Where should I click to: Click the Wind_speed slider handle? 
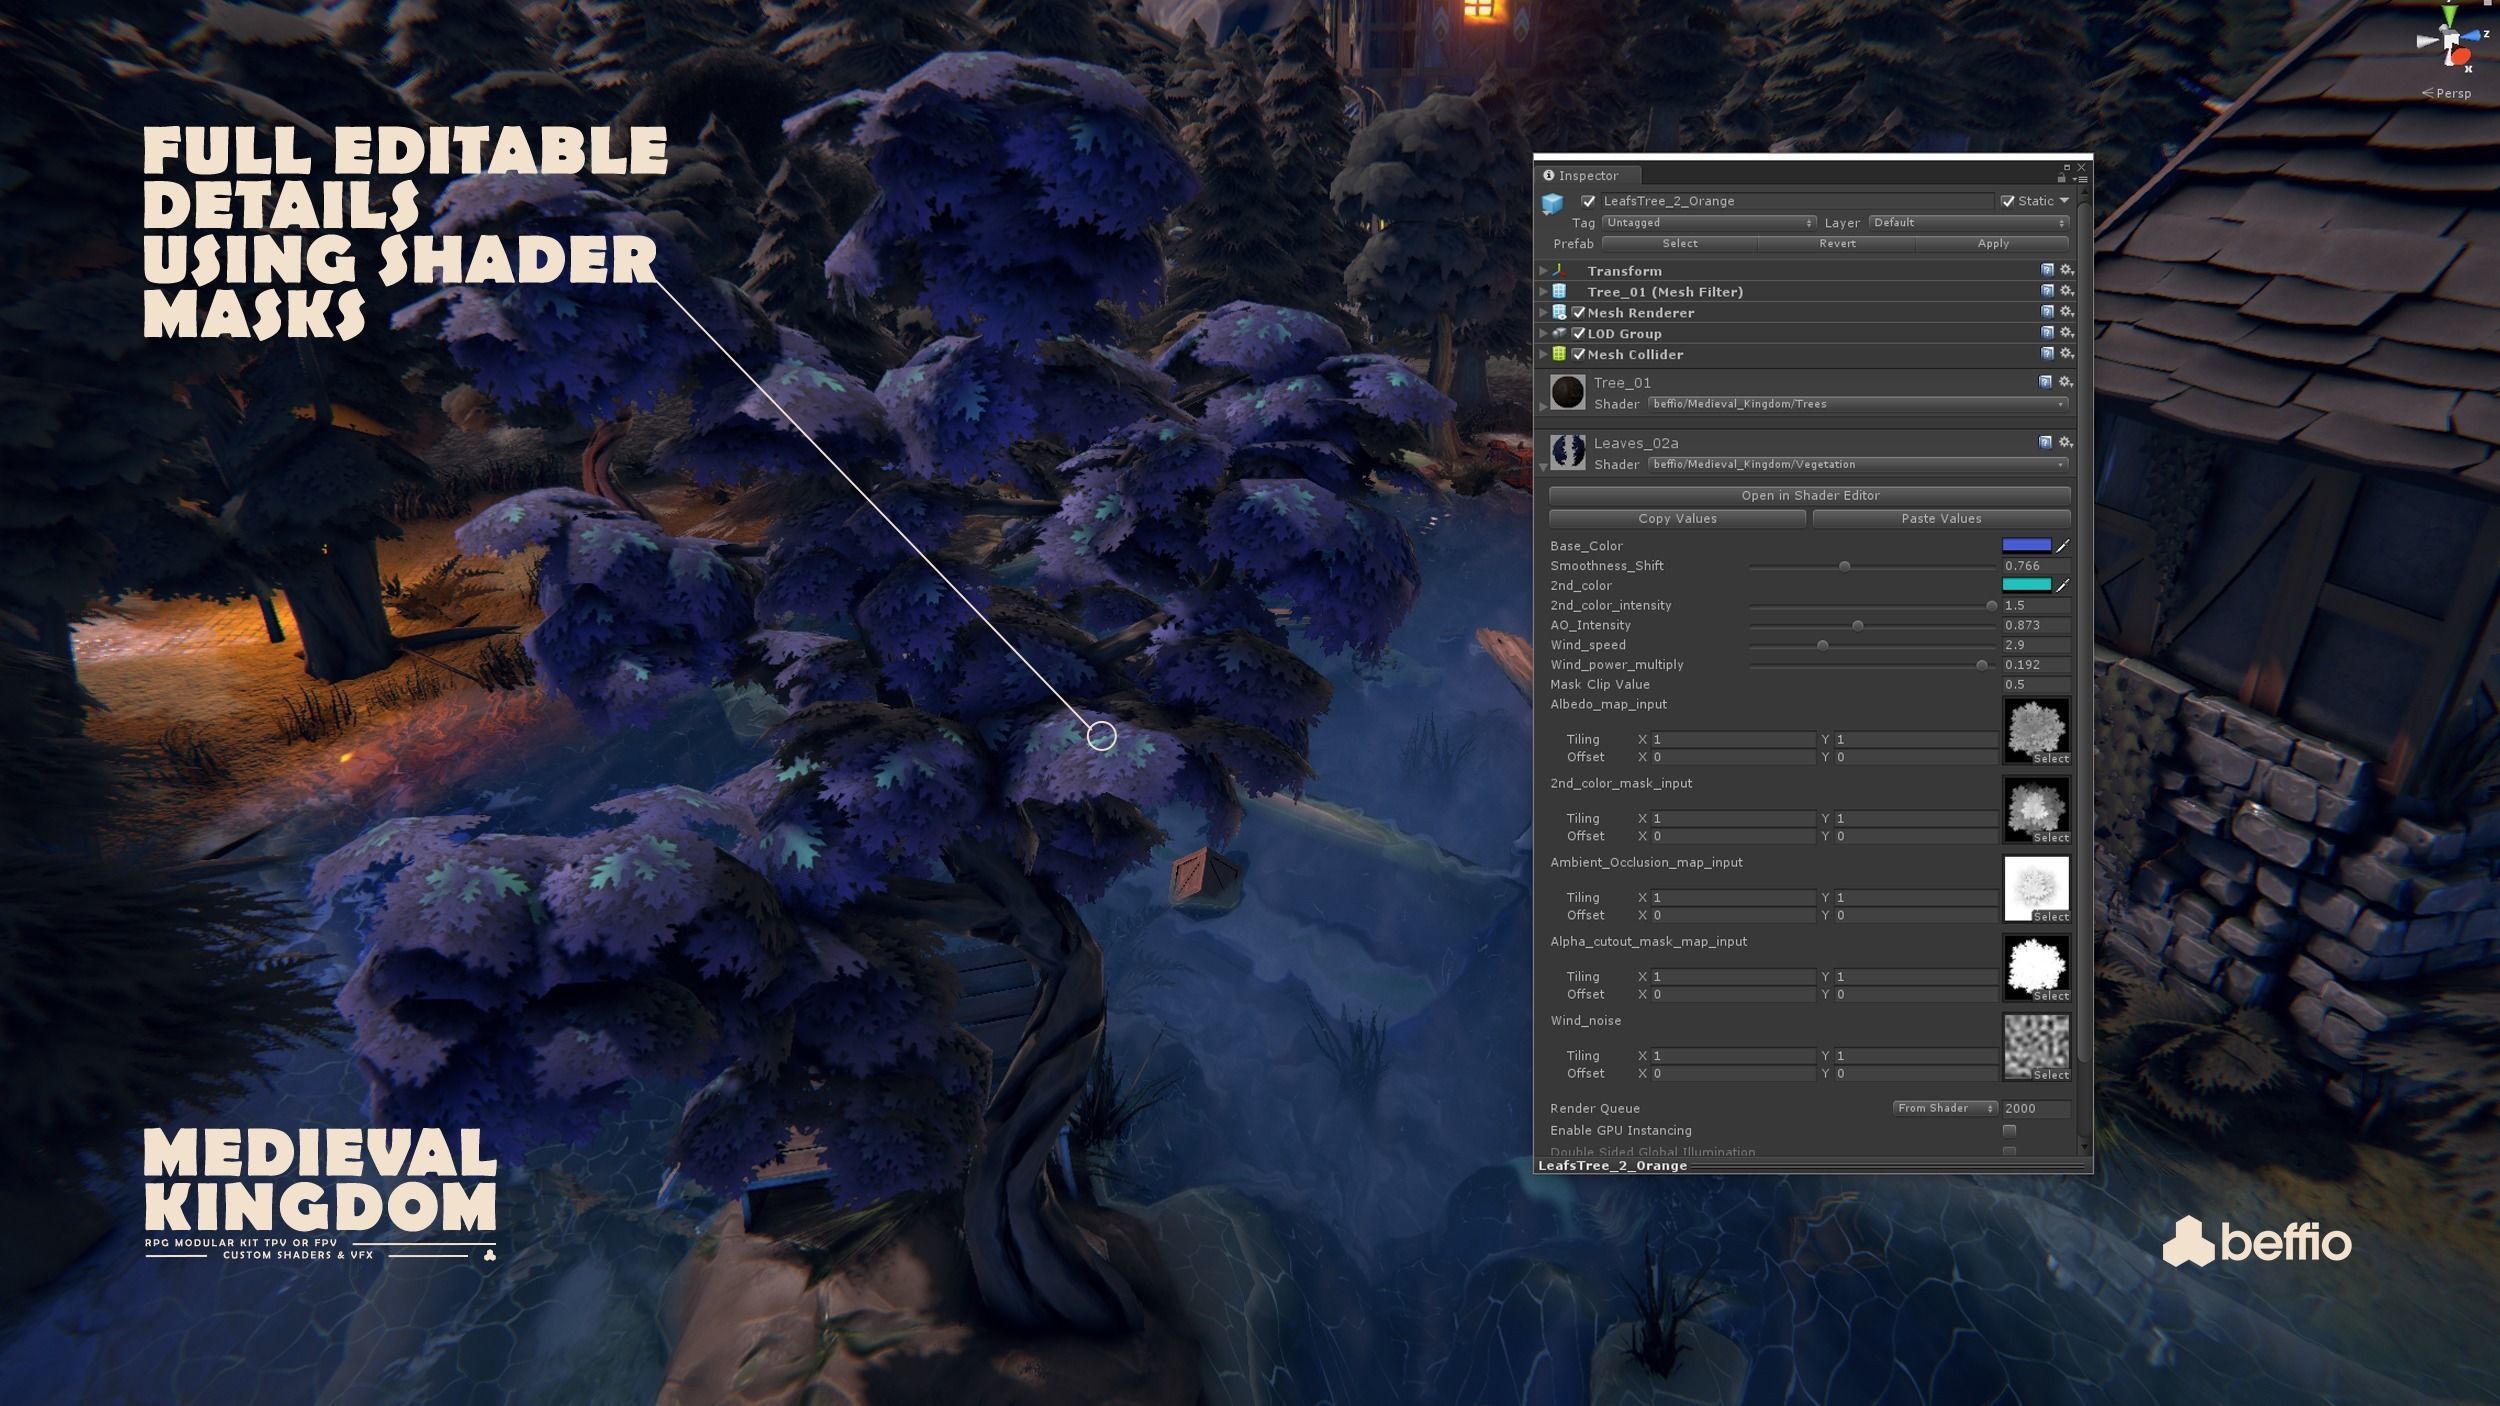click(1822, 646)
